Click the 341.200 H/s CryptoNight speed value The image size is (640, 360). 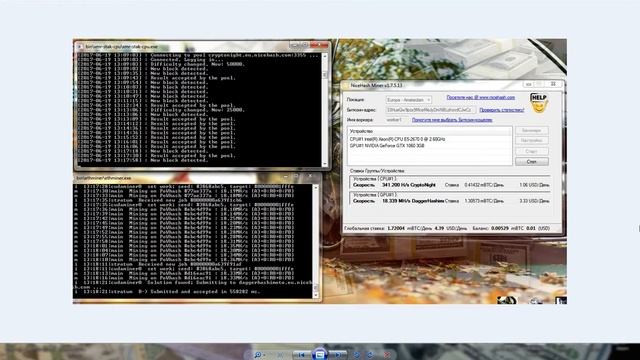tap(409, 185)
